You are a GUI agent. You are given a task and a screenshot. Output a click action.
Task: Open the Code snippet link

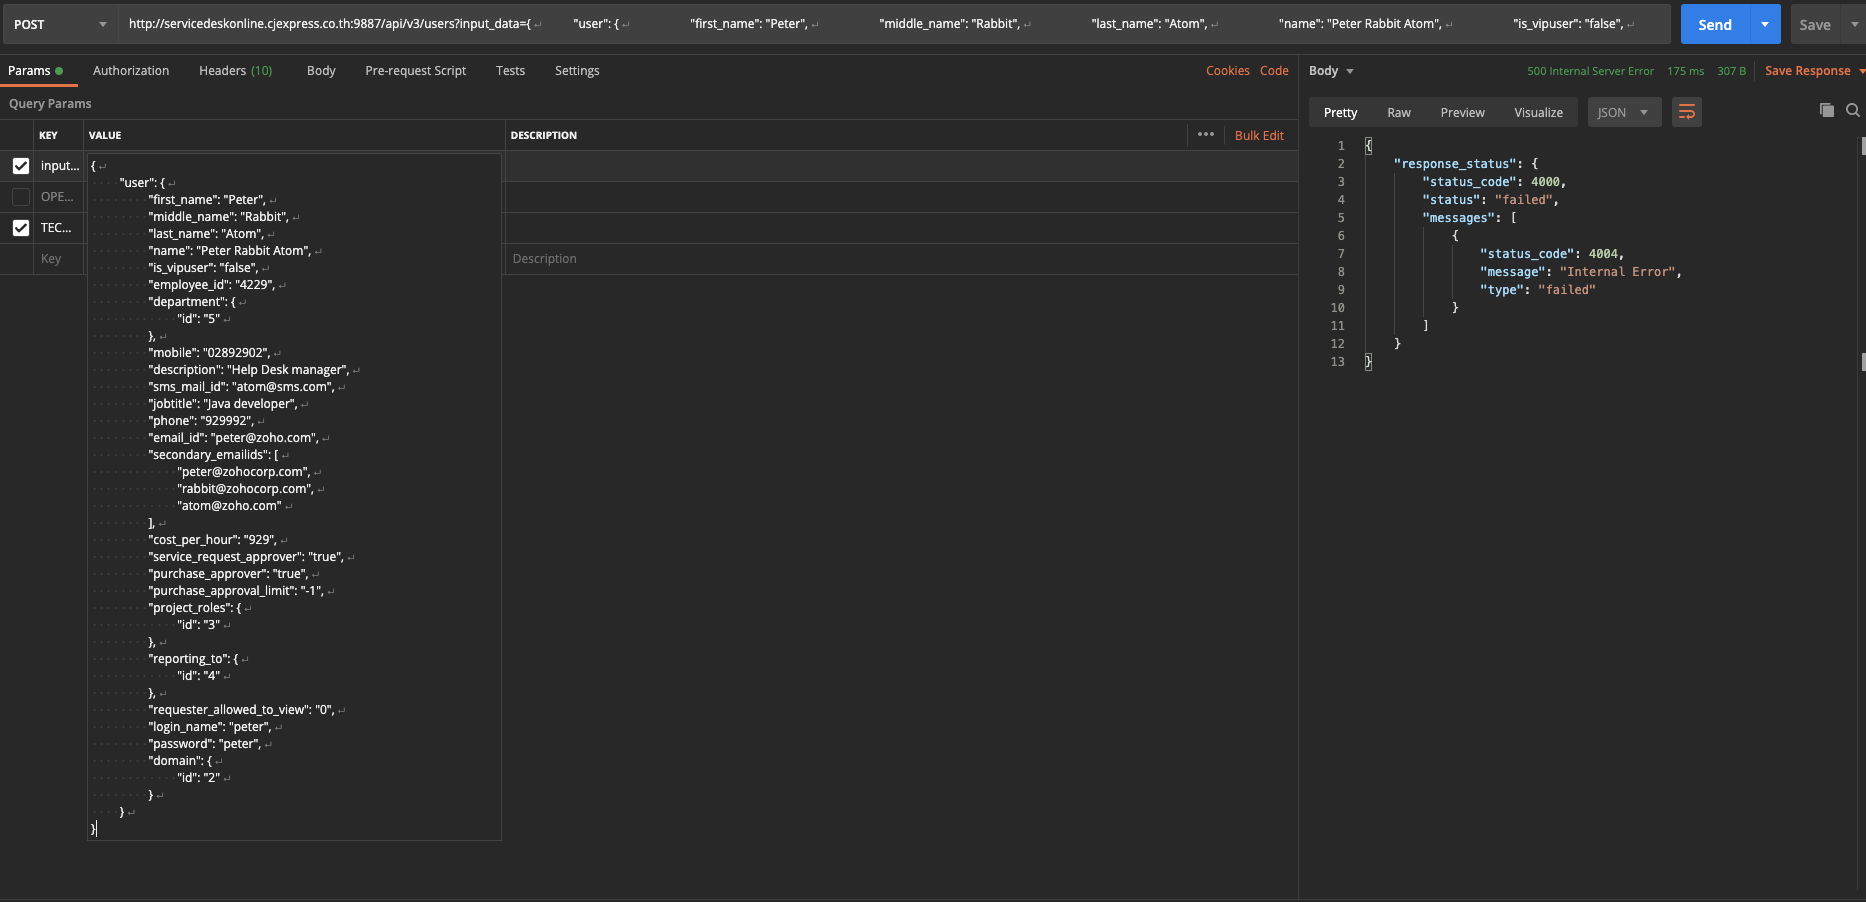coord(1274,71)
